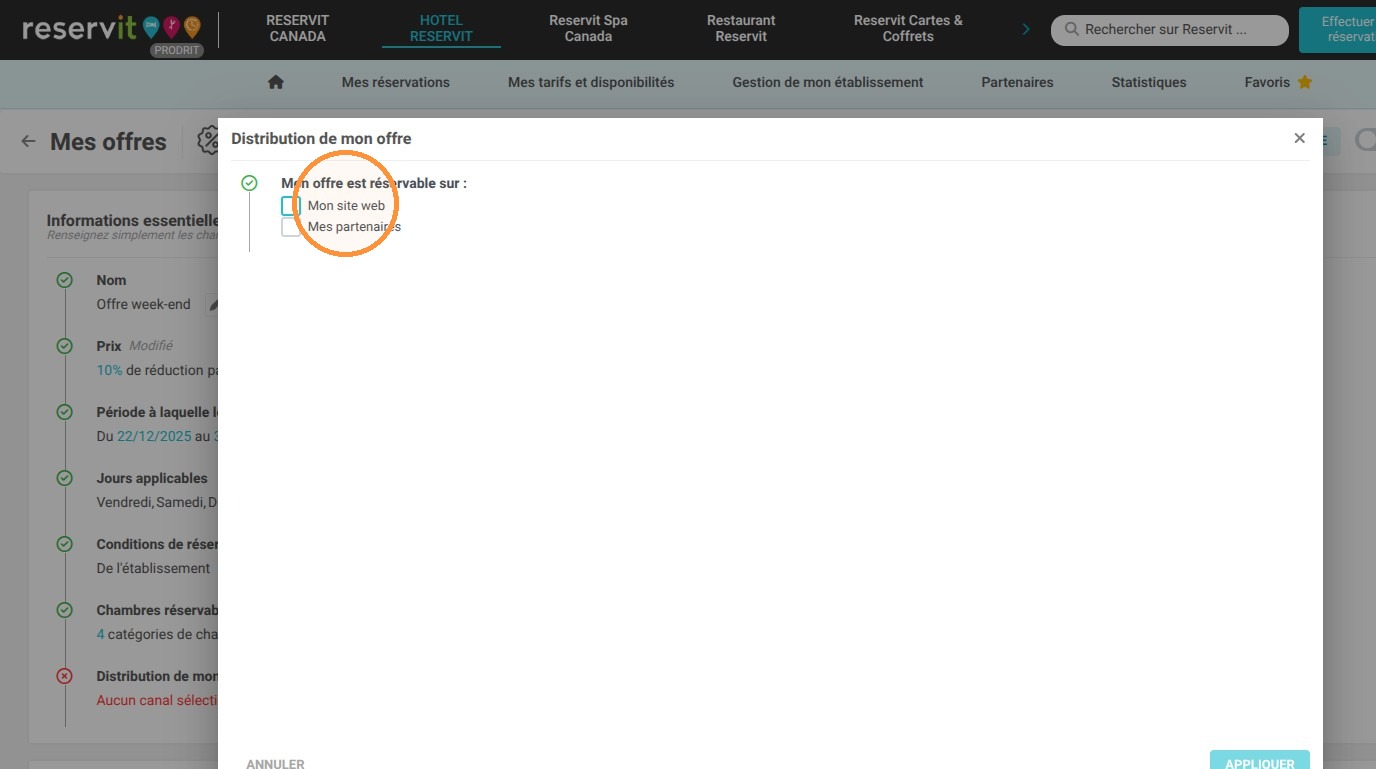Open Gestion de mon établissement menu
The height and width of the screenshot is (769, 1376).
pyautogui.click(x=828, y=82)
